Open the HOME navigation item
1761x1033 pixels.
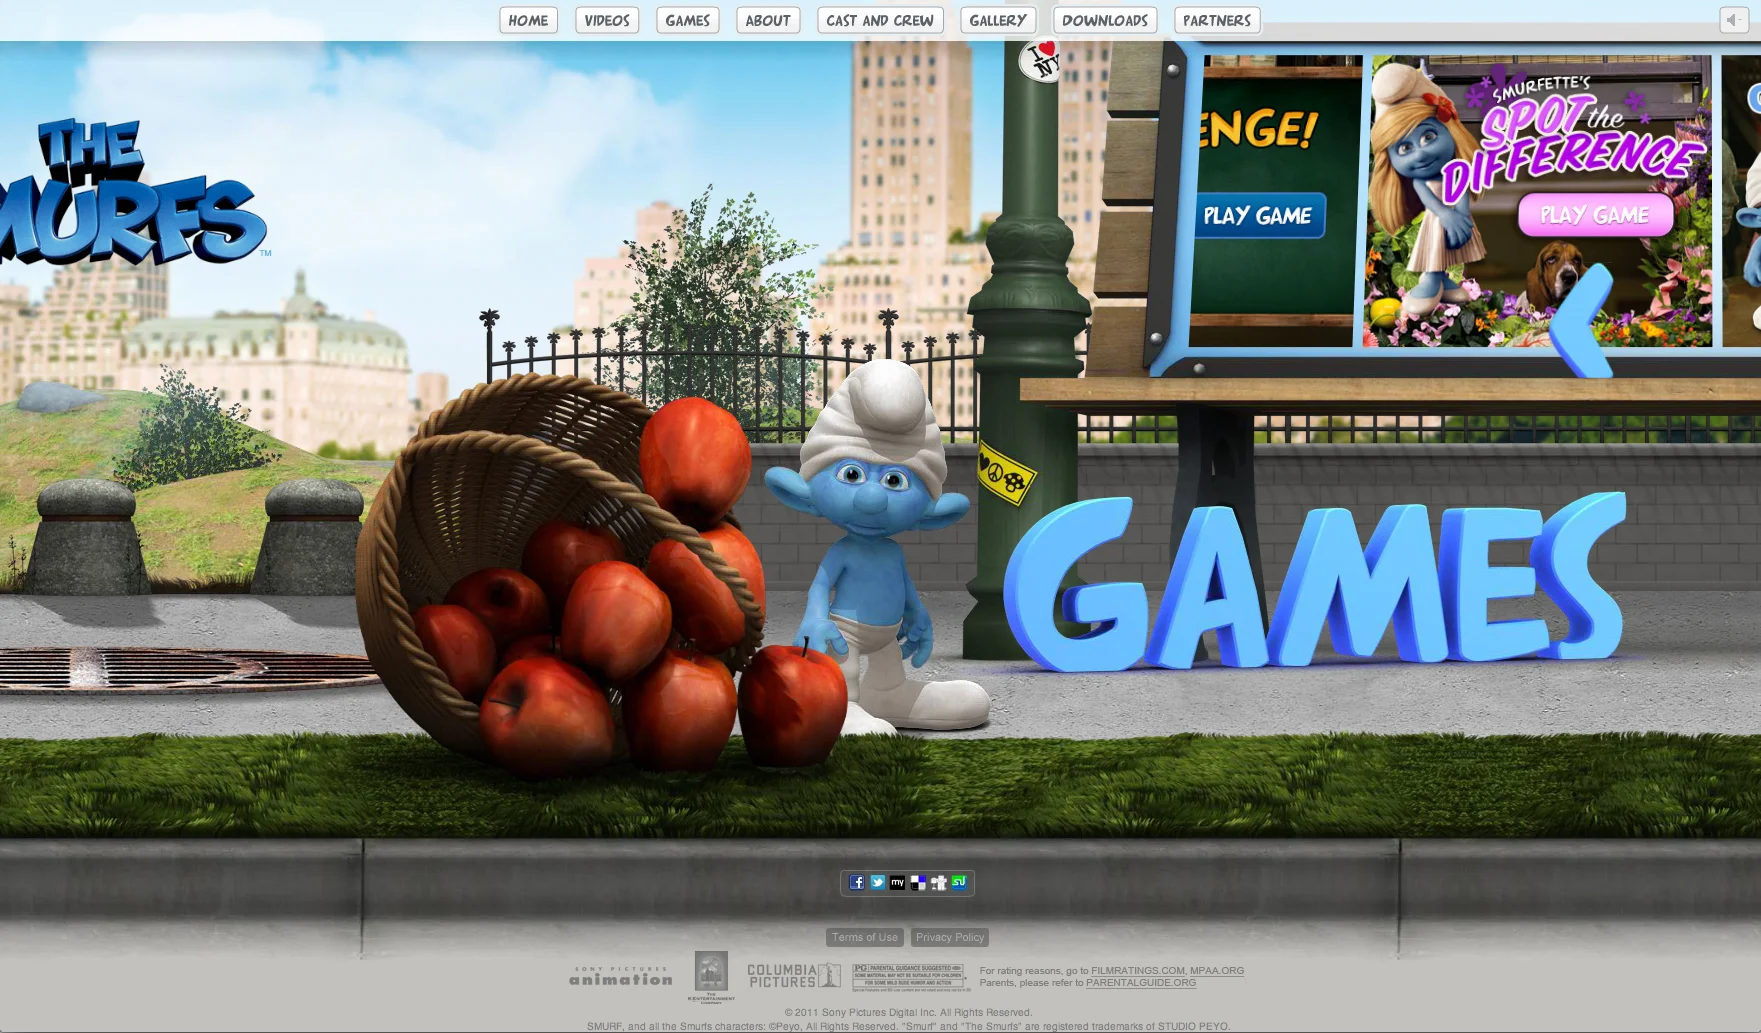coord(528,20)
